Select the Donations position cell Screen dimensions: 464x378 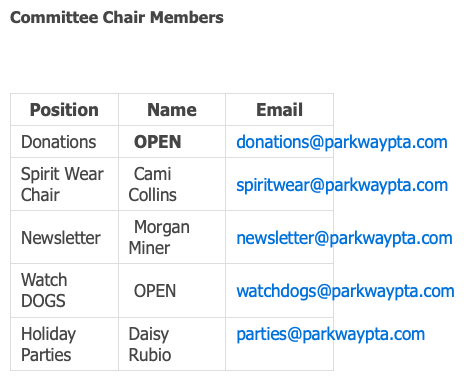click(x=64, y=142)
